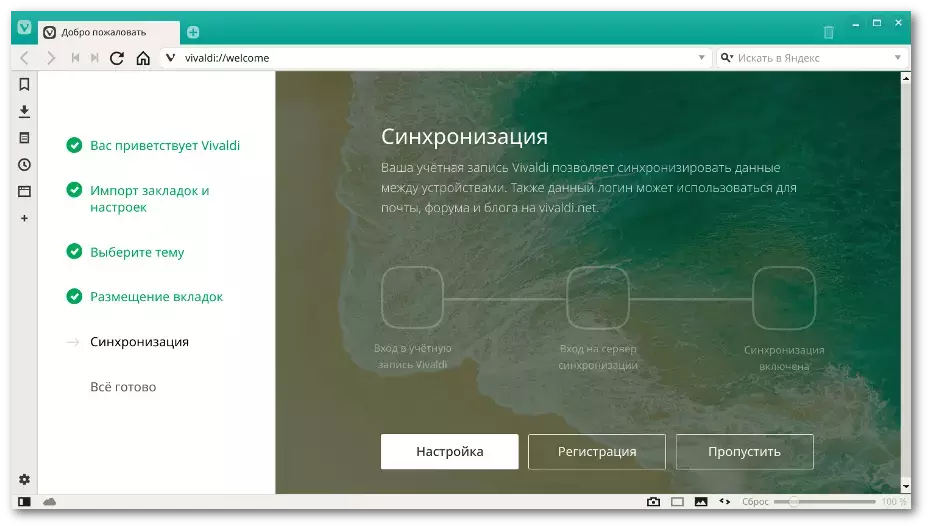This screenshot has width=930, height=528.
Task: Open the closed tabs trash icon
Action: point(829,32)
